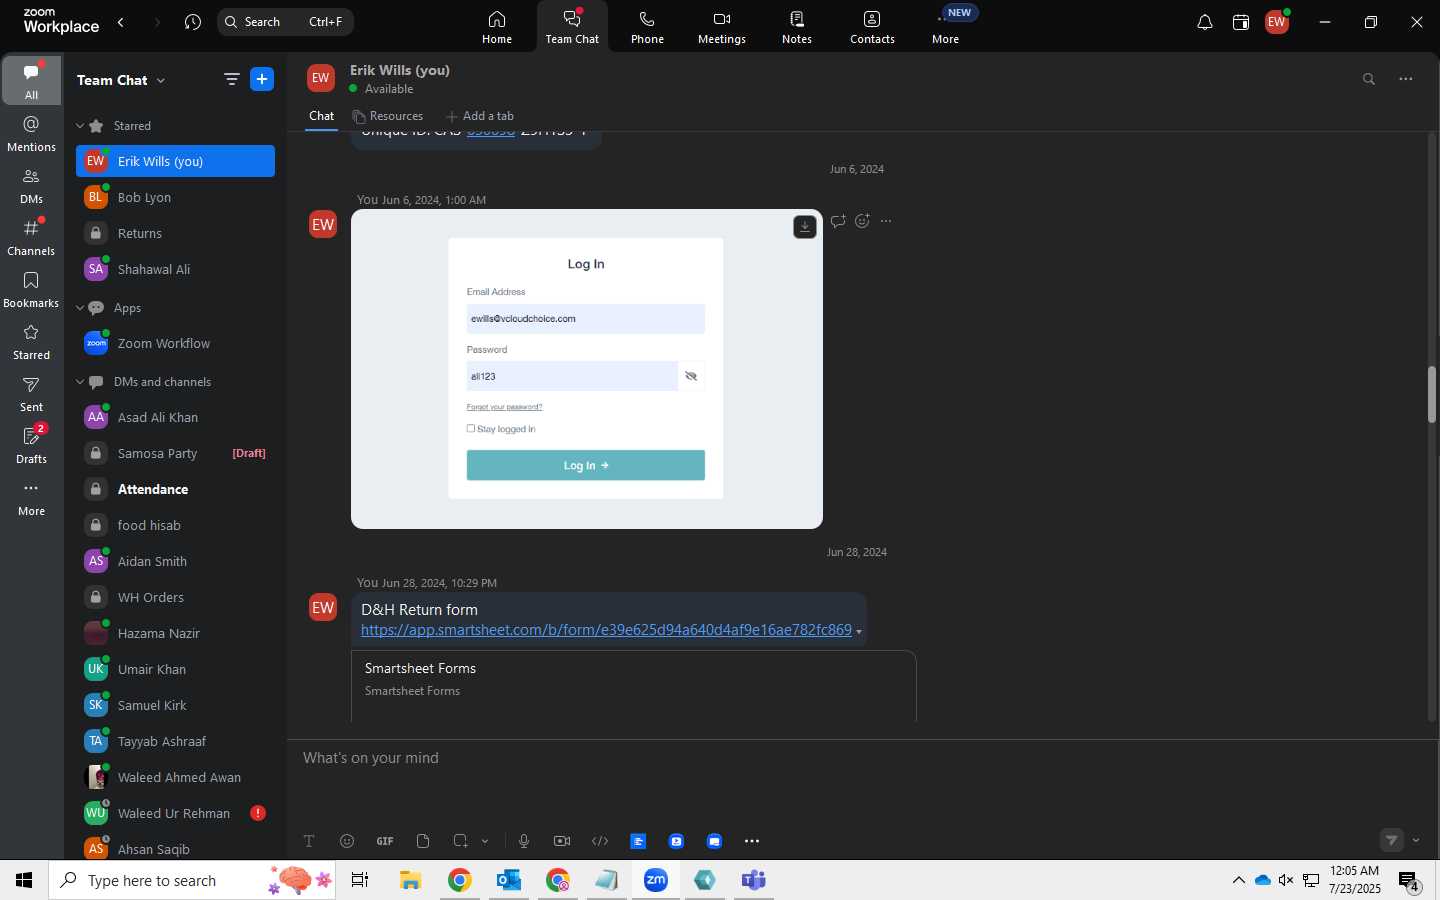Expand the Smartsheet link dropdown arrow
Screen dimensions: 1440x900
(859, 632)
